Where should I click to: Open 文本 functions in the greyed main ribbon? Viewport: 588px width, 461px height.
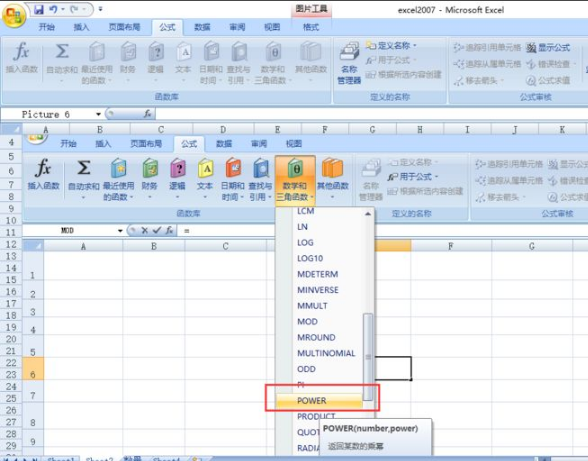(x=183, y=62)
